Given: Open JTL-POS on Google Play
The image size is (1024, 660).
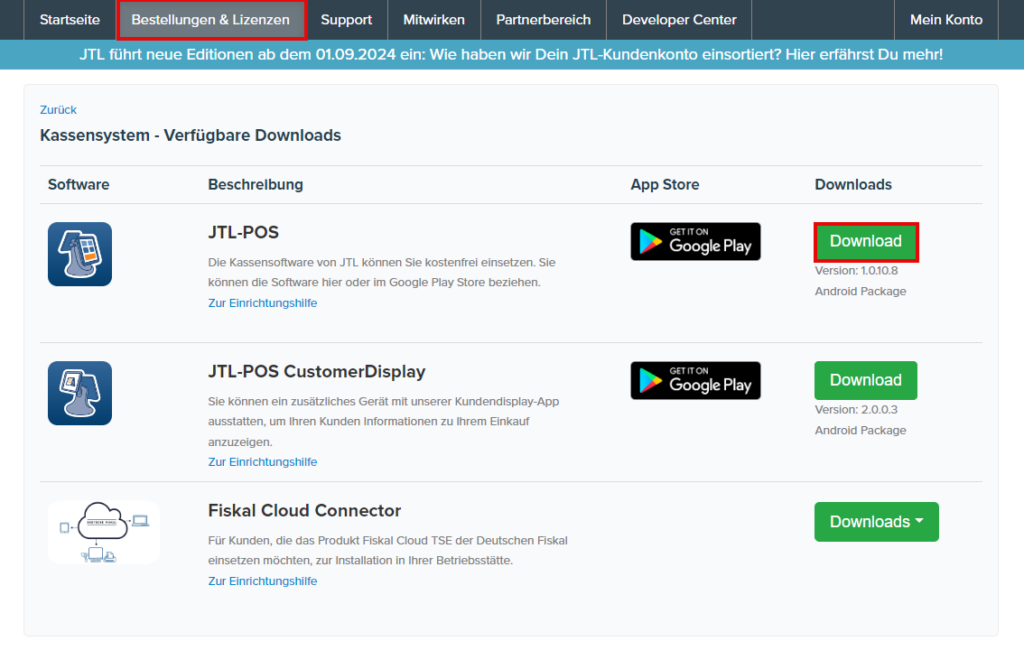Looking at the screenshot, I should tap(695, 241).
